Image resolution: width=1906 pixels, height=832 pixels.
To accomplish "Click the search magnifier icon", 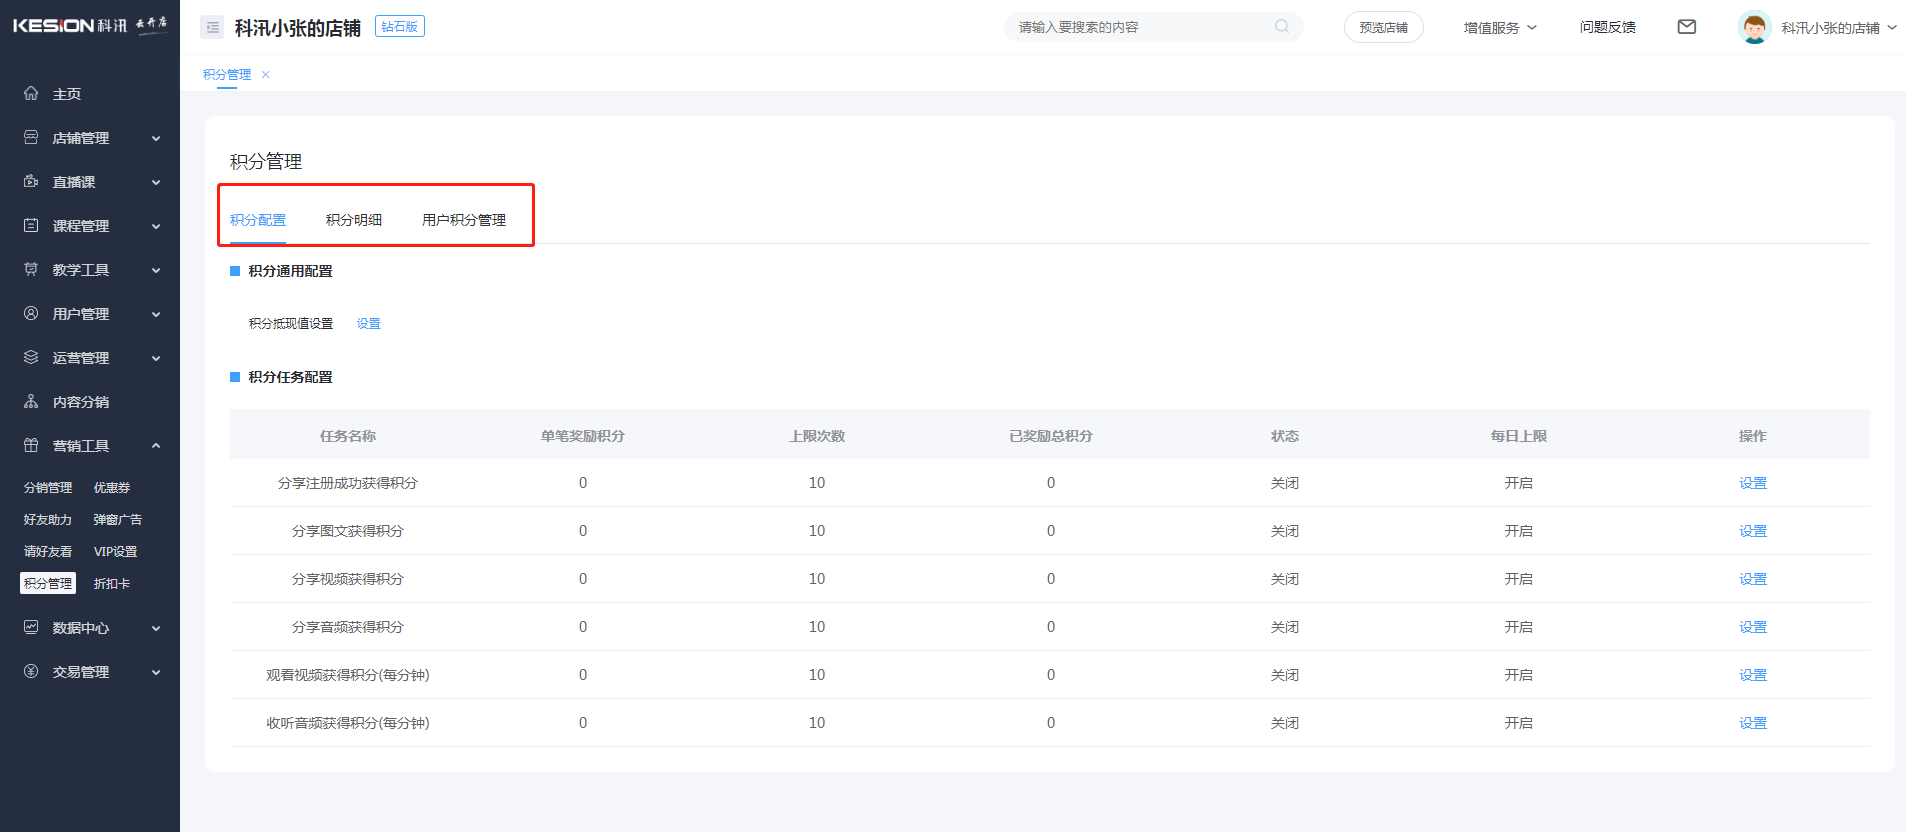I will click(x=1281, y=27).
